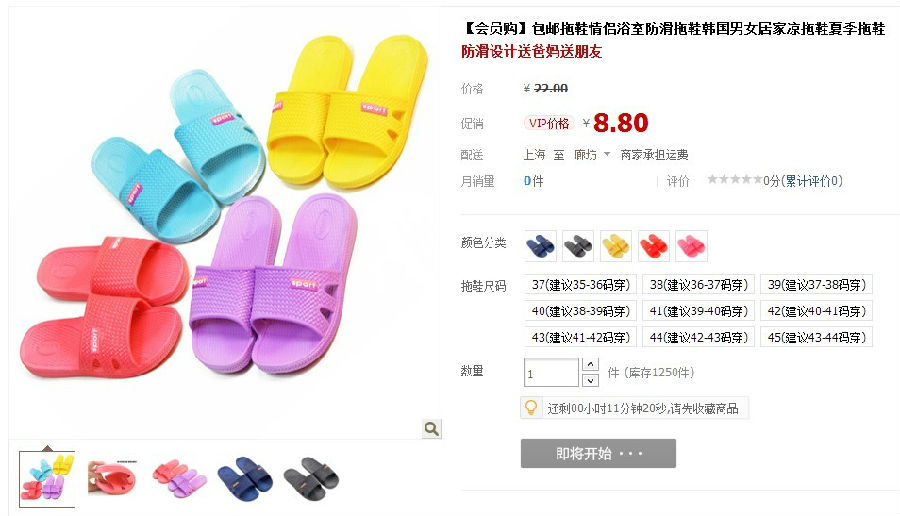900x516 pixels.
Task: Select size 37 (建议35-36码穿)
Action: pos(580,285)
